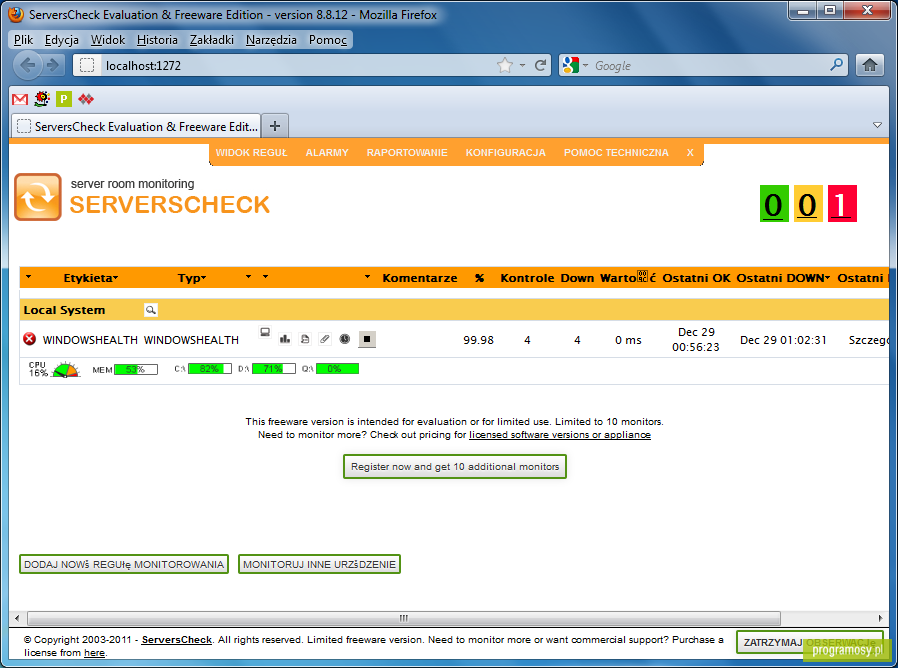
Task: Click the MEM 53% usage bar
Action: tap(136, 370)
